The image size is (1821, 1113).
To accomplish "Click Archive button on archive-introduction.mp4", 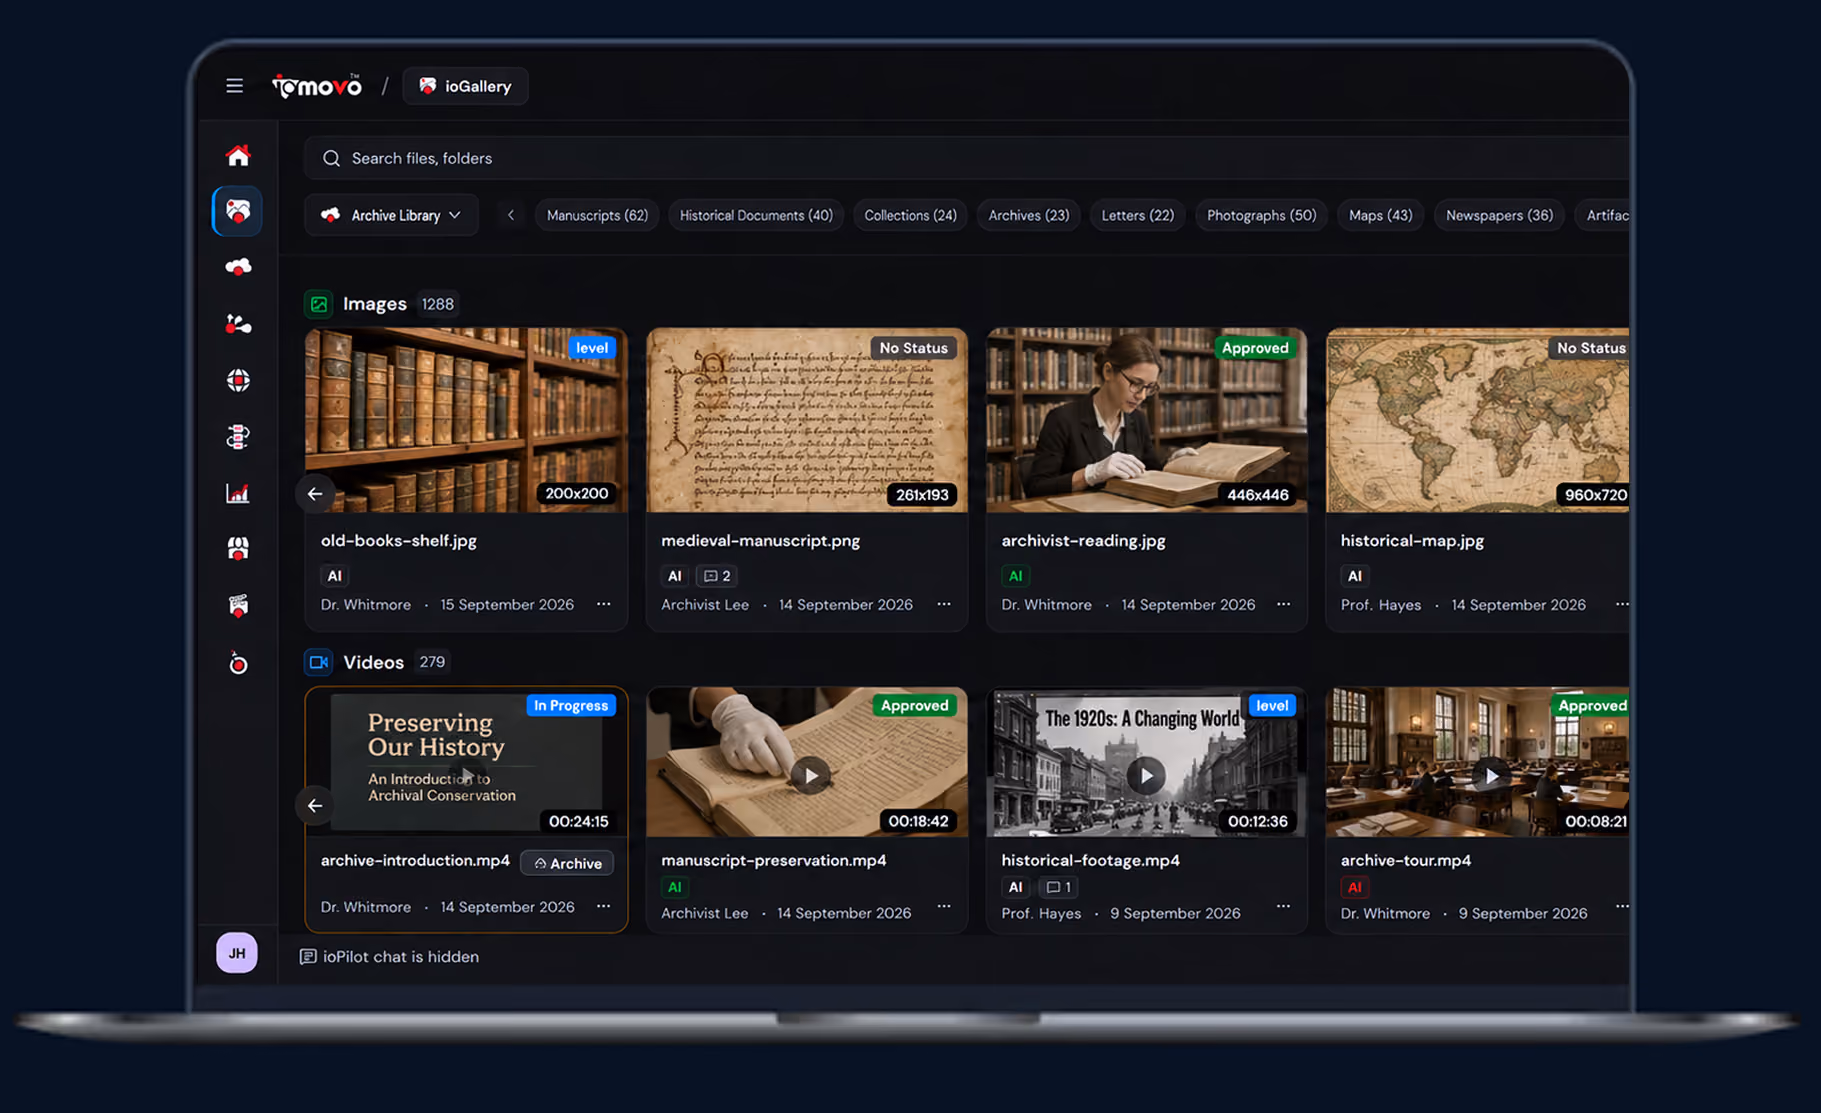I will click(x=567, y=863).
